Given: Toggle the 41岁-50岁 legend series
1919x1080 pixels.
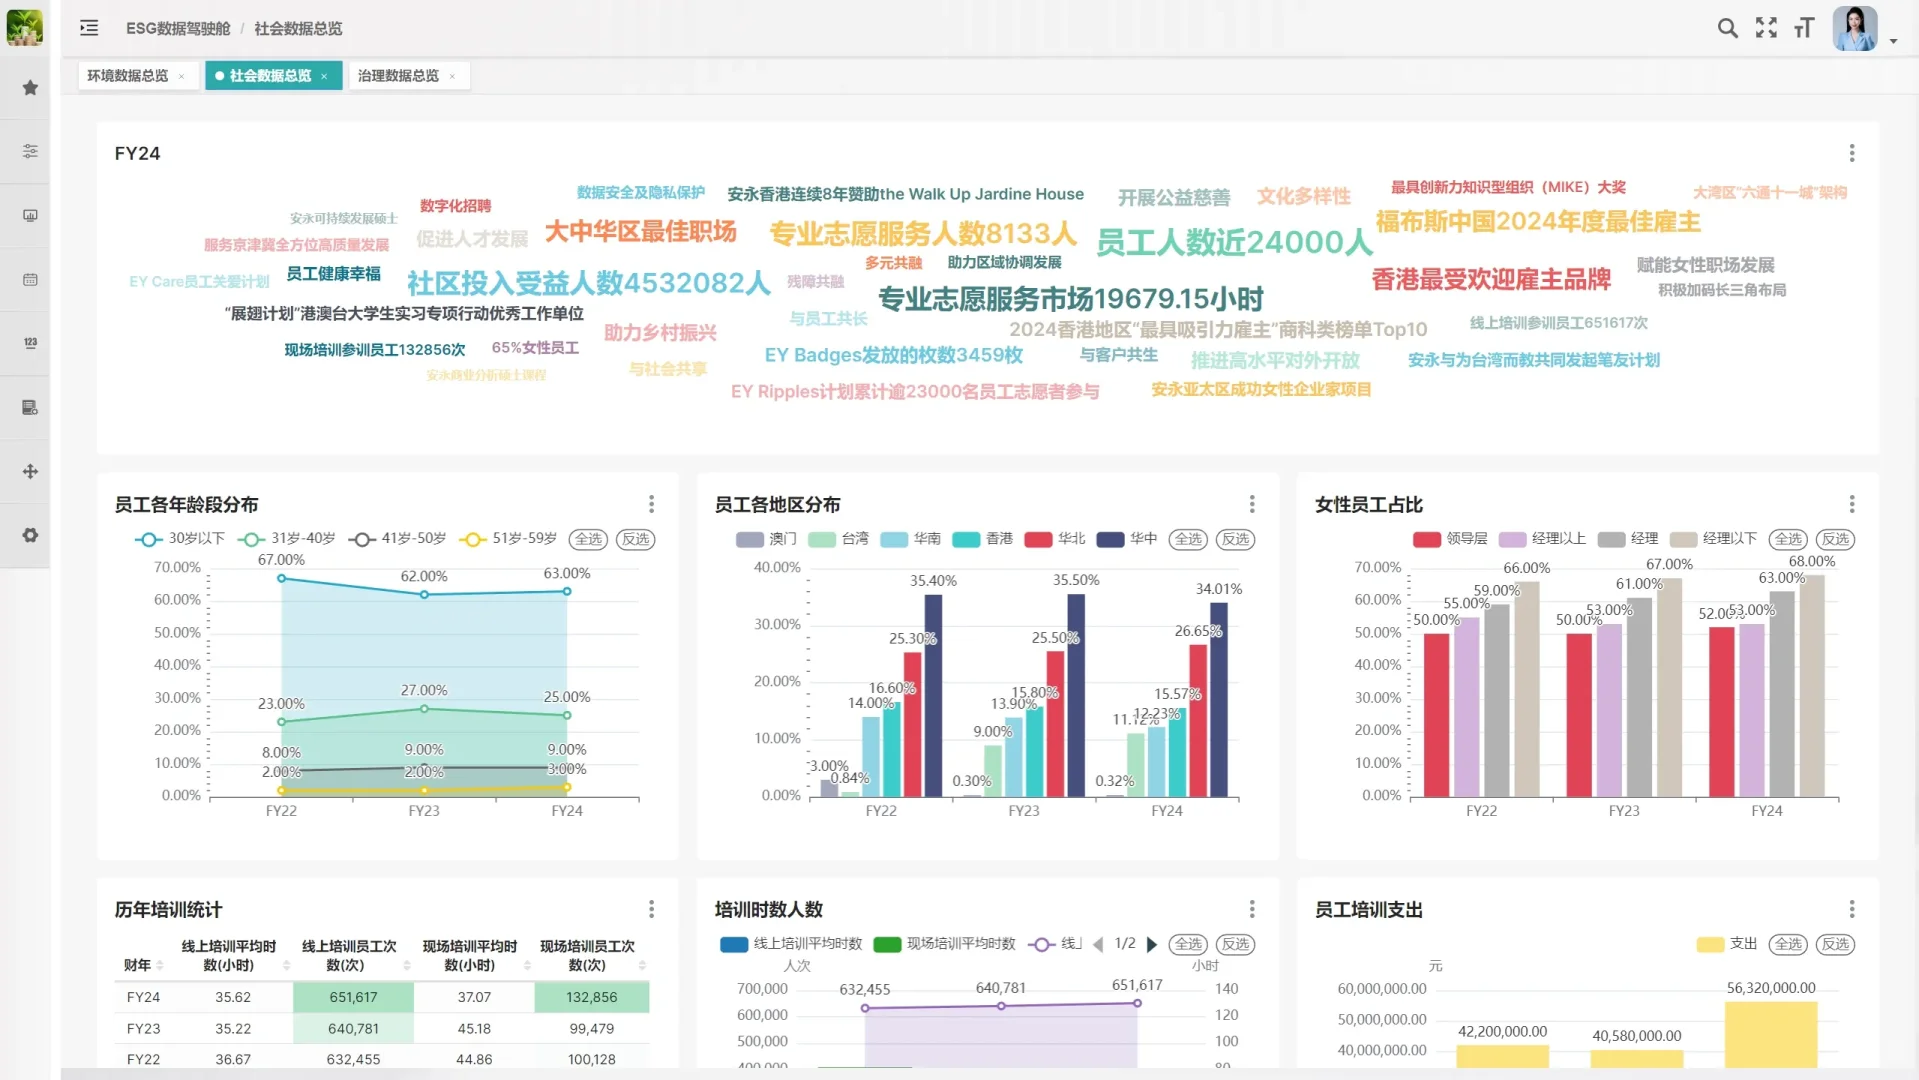Looking at the screenshot, I should (397, 539).
